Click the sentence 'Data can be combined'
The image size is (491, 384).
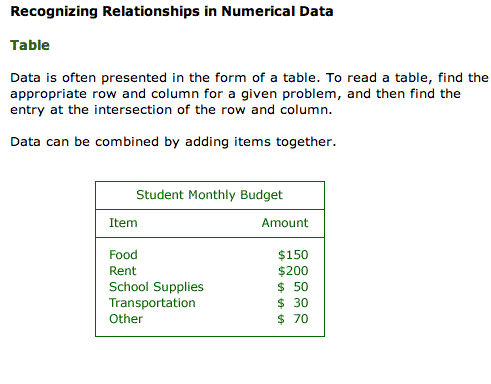point(173,142)
